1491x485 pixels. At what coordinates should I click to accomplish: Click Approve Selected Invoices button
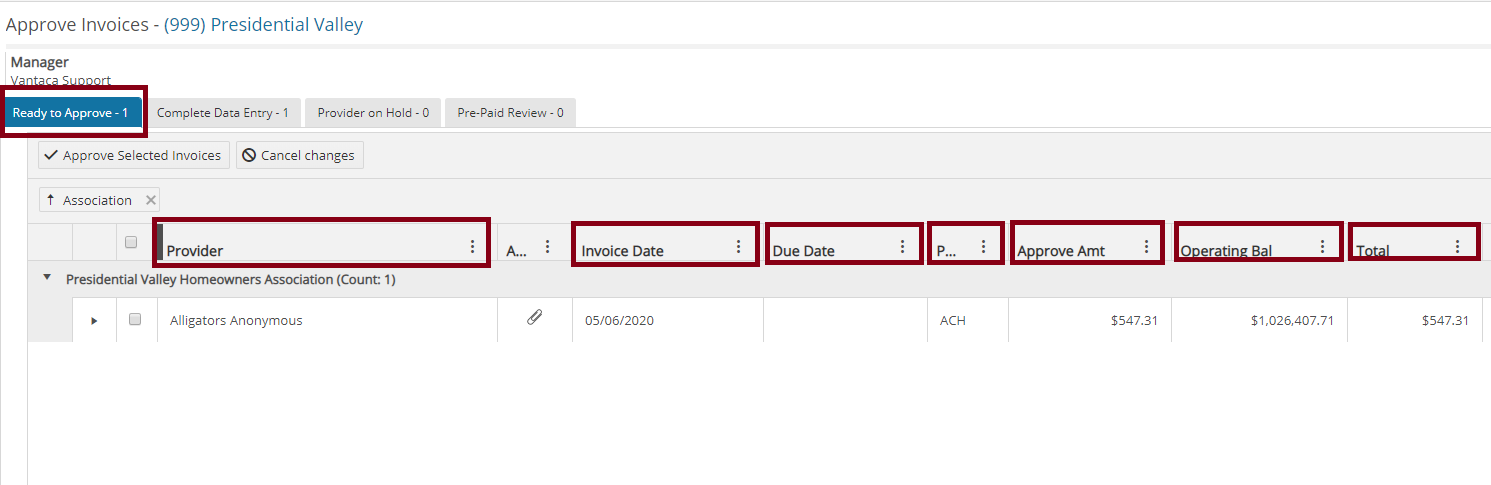(x=133, y=155)
